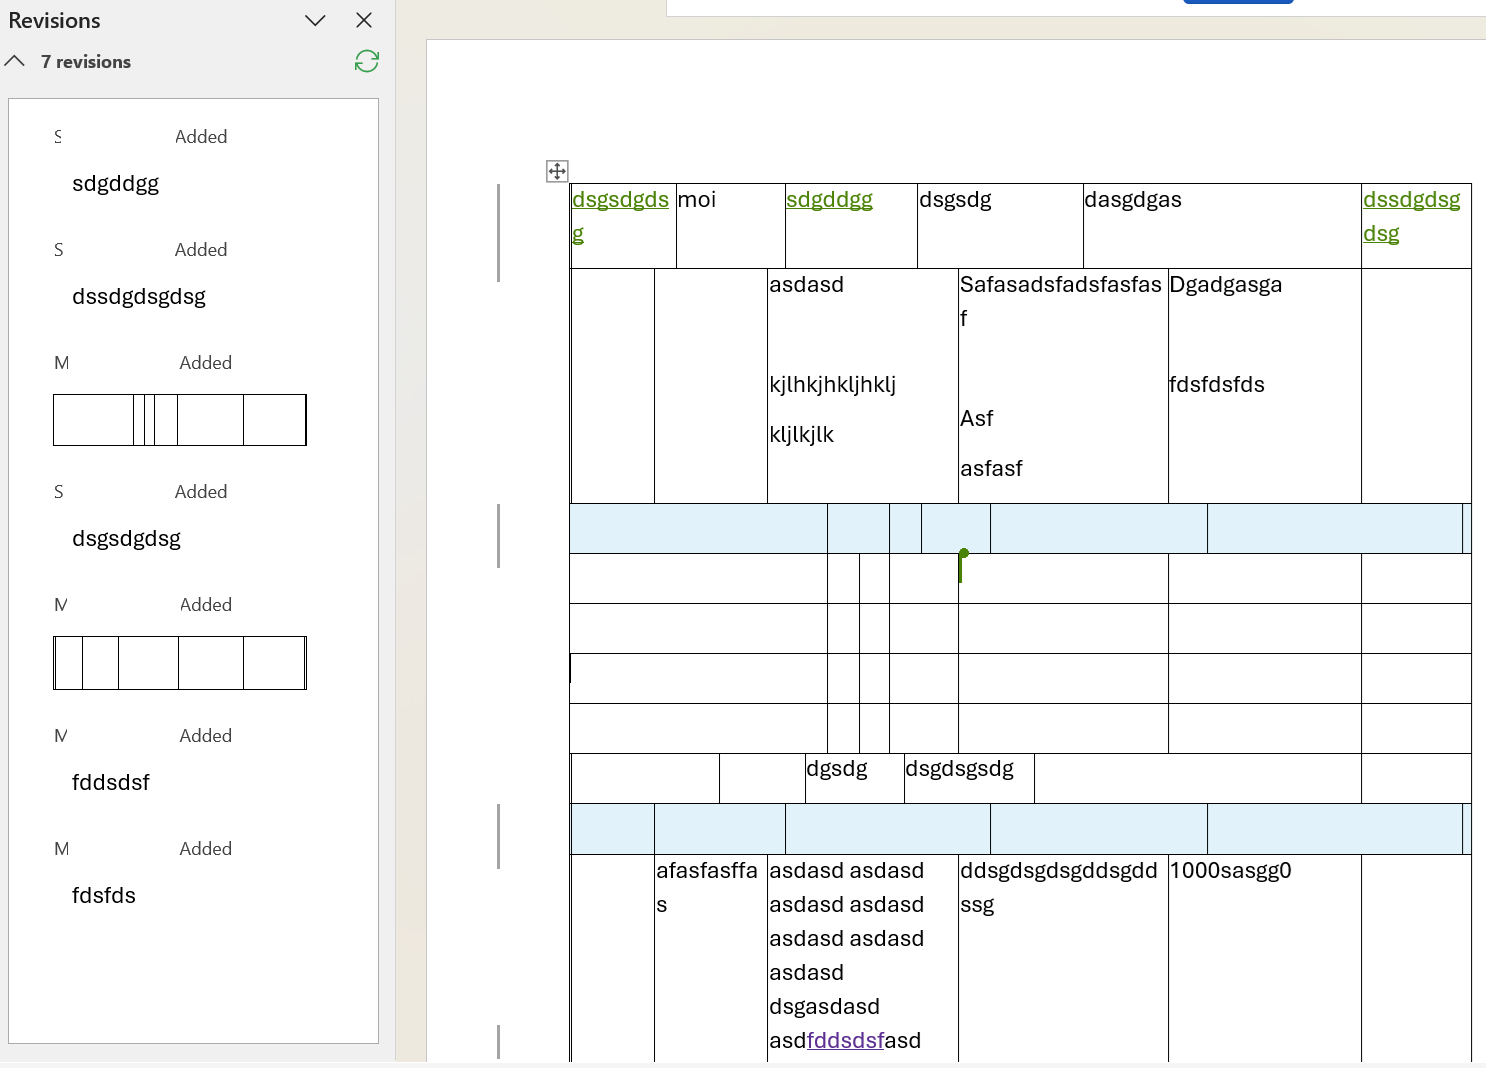1486x1068 pixels.
Task: Click the cell containing 1000sasgg0
Action: (x=1232, y=871)
